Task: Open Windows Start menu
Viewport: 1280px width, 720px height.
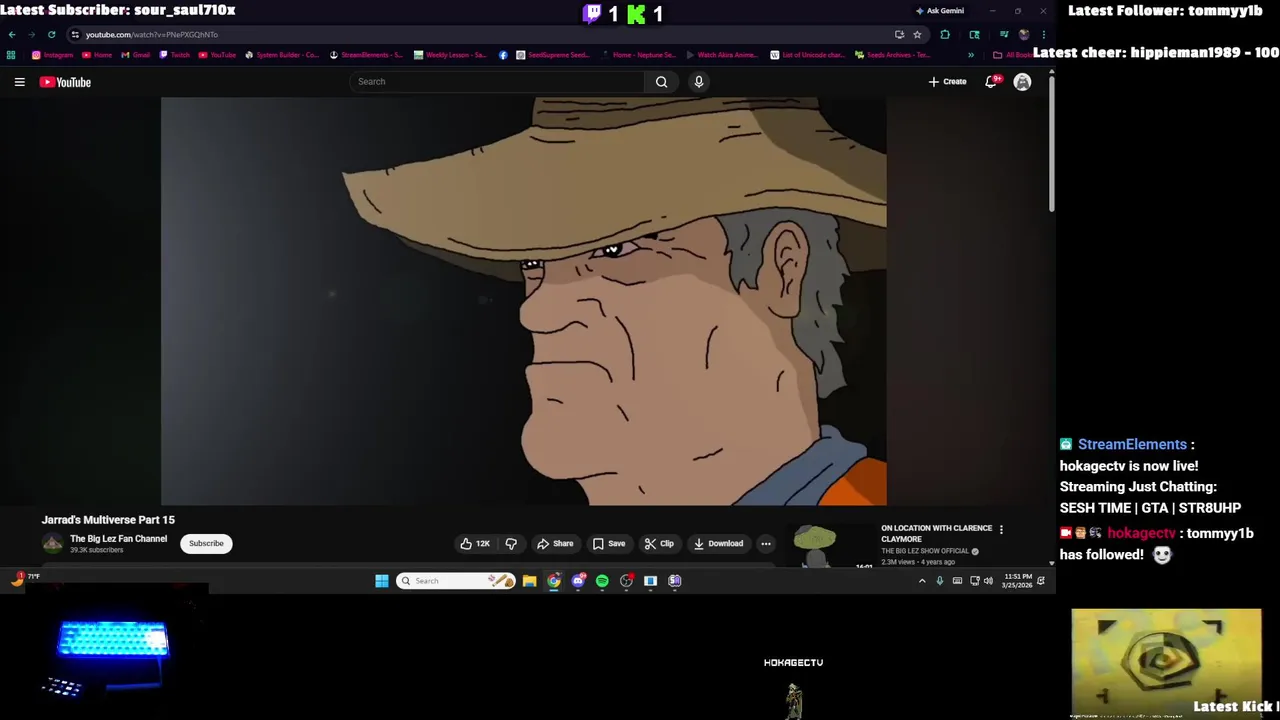Action: point(382,581)
